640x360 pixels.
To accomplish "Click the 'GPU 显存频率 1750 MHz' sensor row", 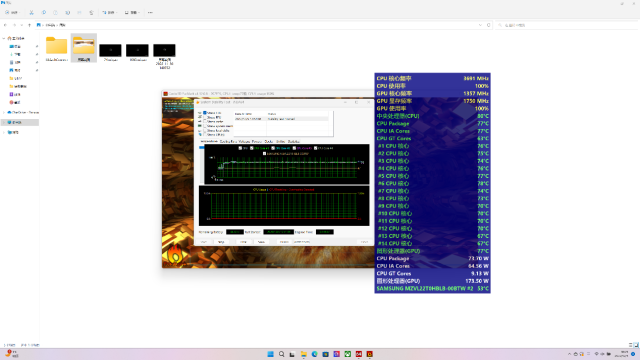I will [432, 101].
